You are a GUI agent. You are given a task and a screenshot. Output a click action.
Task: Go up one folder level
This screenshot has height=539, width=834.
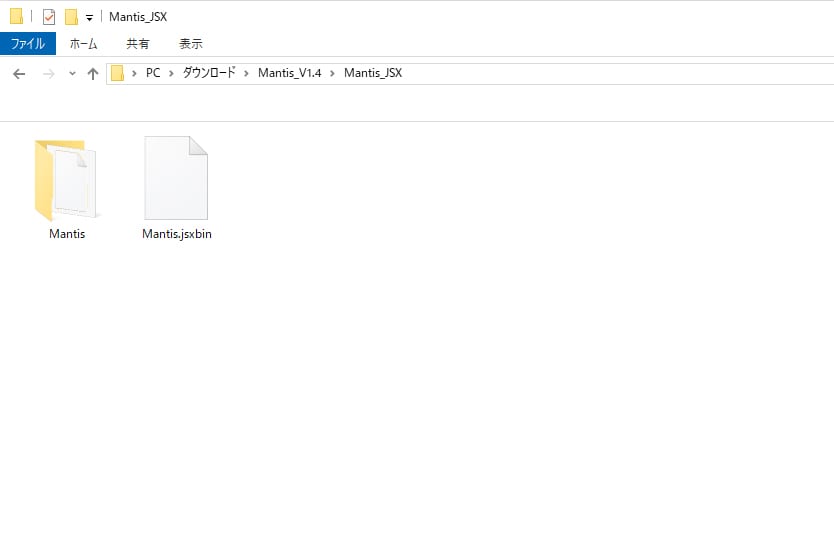point(93,74)
